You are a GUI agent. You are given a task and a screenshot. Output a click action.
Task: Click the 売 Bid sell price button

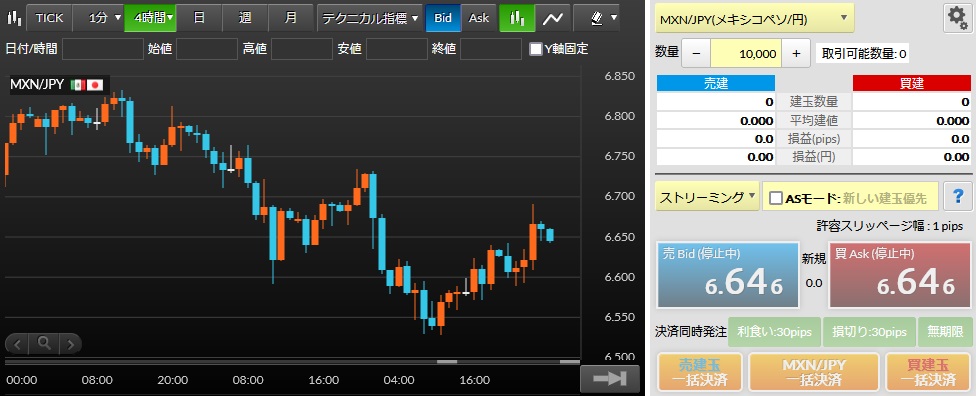point(728,275)
